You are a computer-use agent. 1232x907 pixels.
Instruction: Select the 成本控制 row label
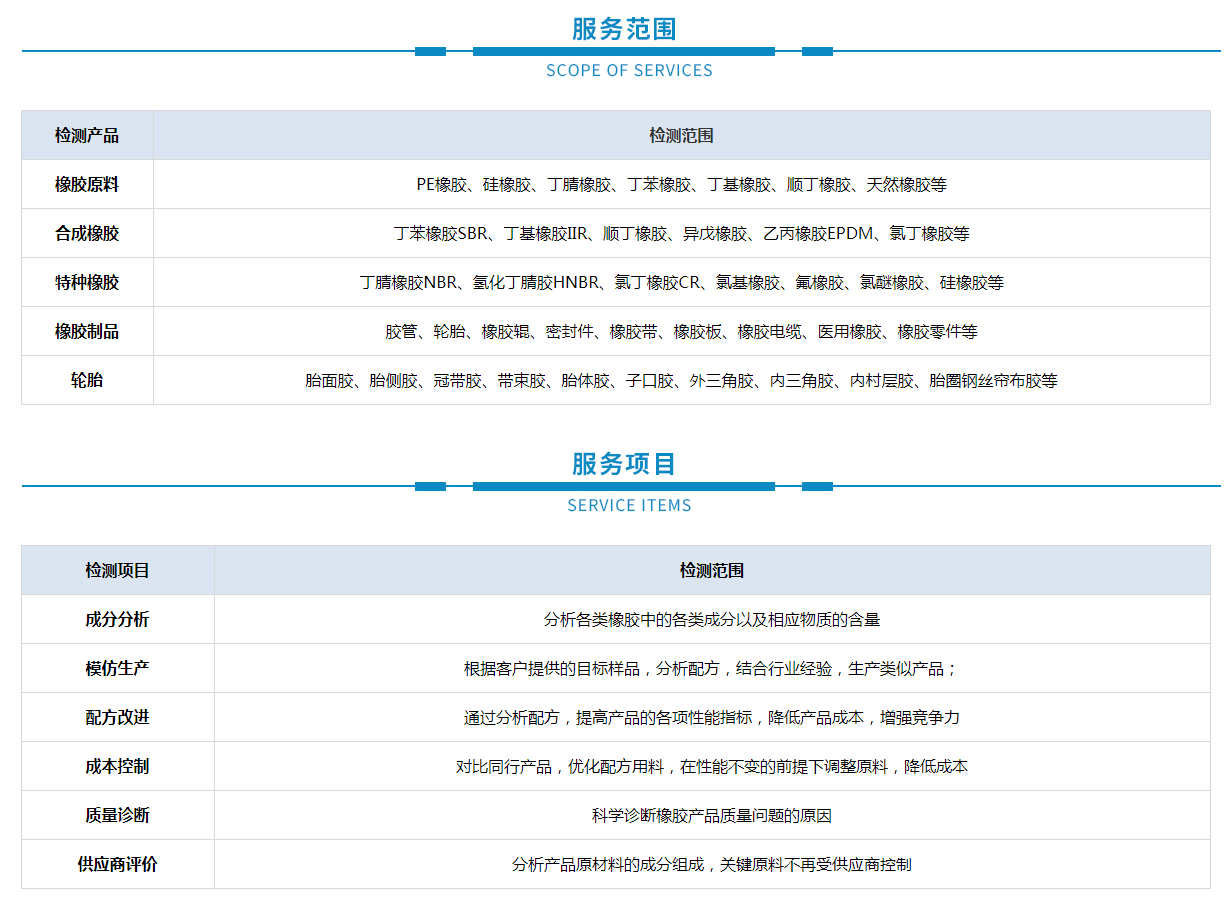point(117,766)
